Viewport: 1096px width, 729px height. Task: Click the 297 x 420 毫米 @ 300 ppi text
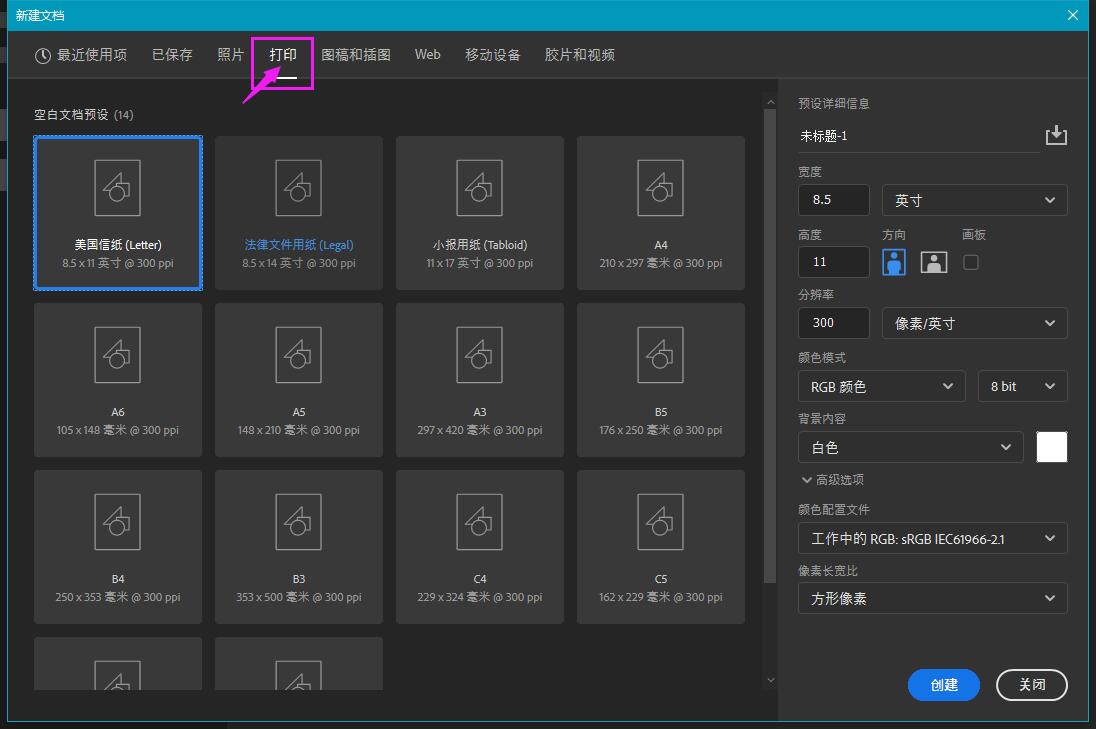point(480,431)
